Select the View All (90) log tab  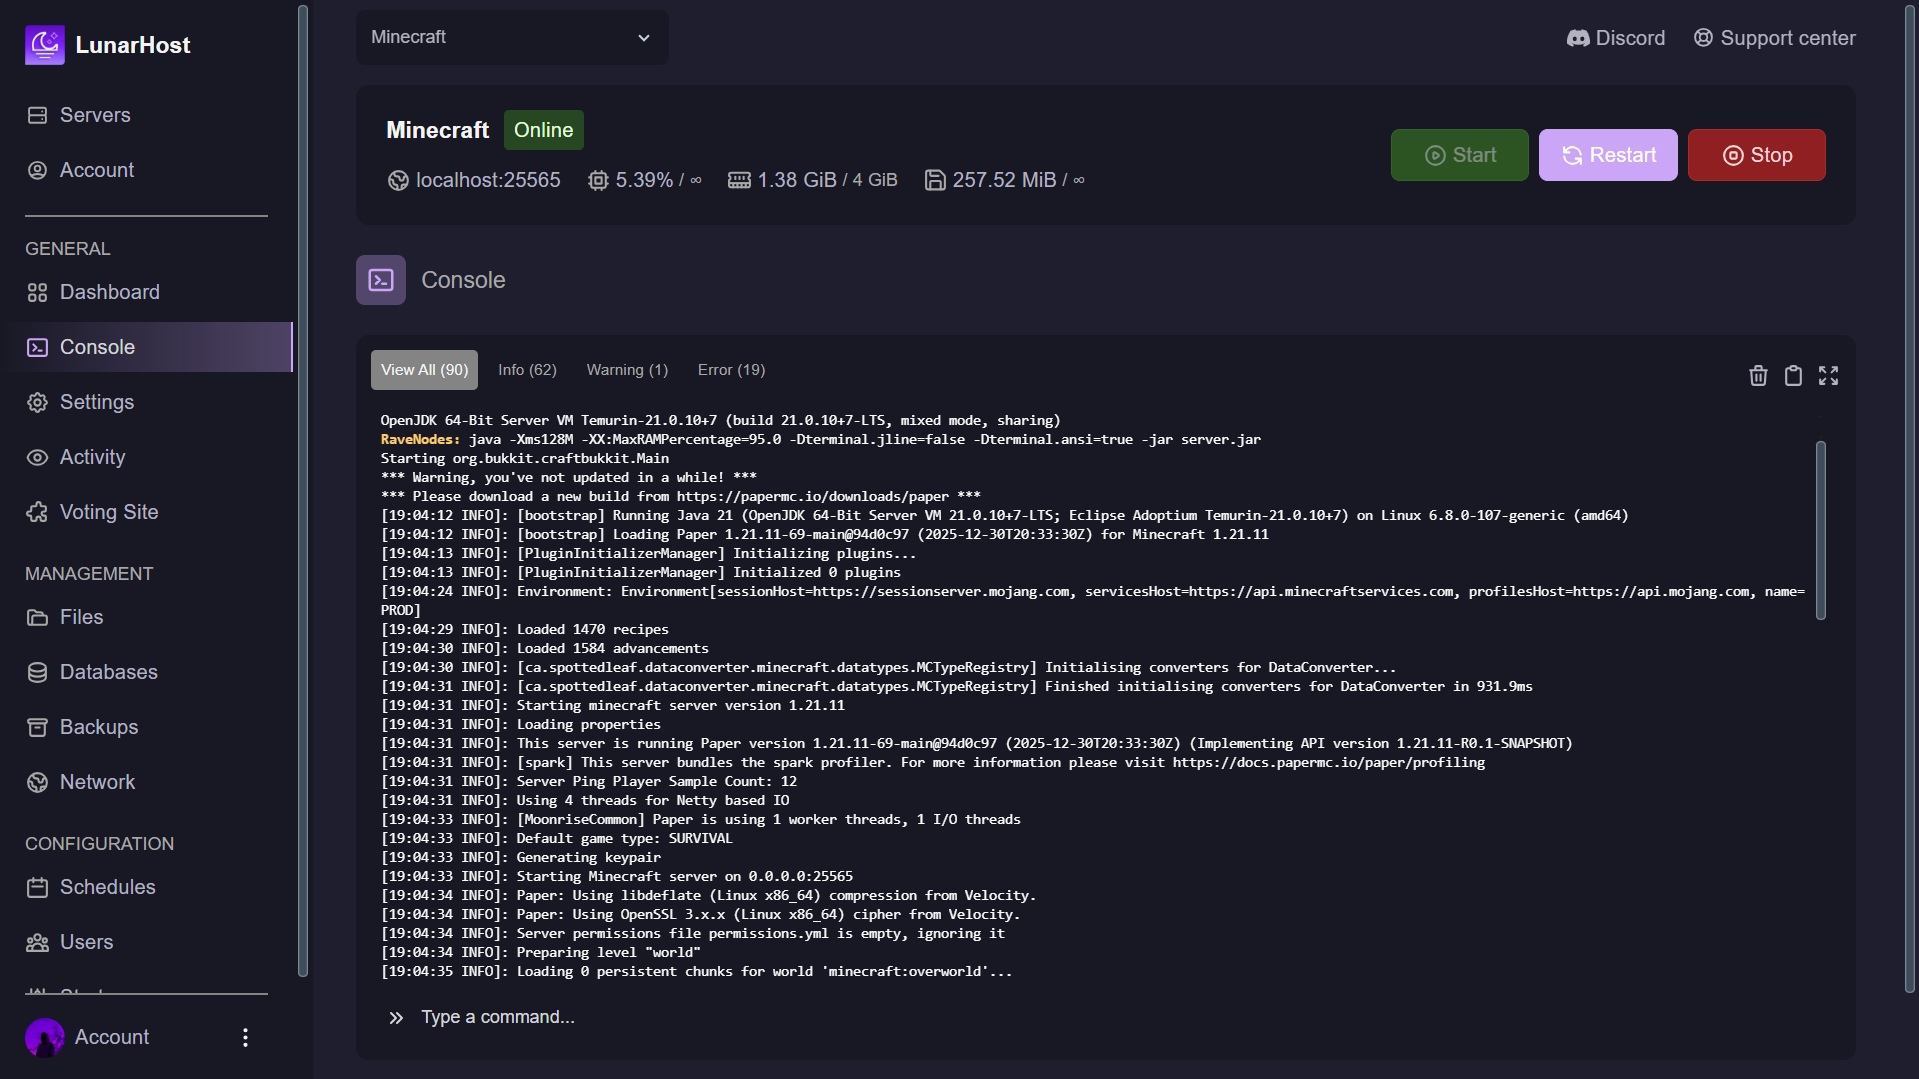click(424, 370)
